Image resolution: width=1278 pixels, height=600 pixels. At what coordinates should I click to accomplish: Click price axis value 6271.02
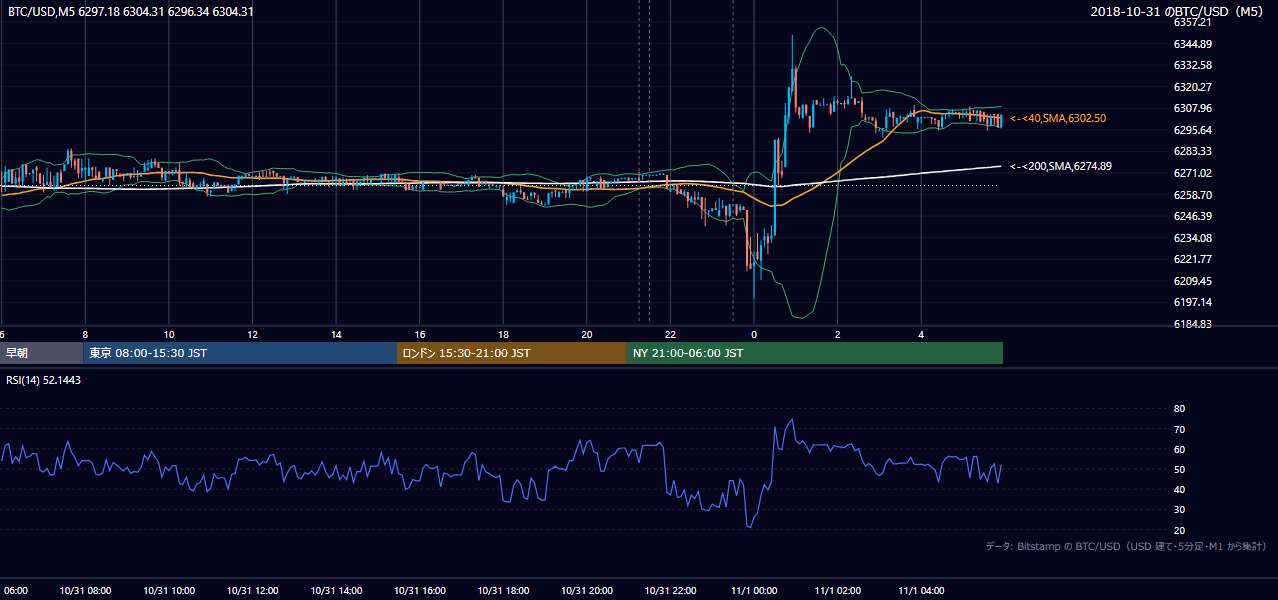point(1193,173)
